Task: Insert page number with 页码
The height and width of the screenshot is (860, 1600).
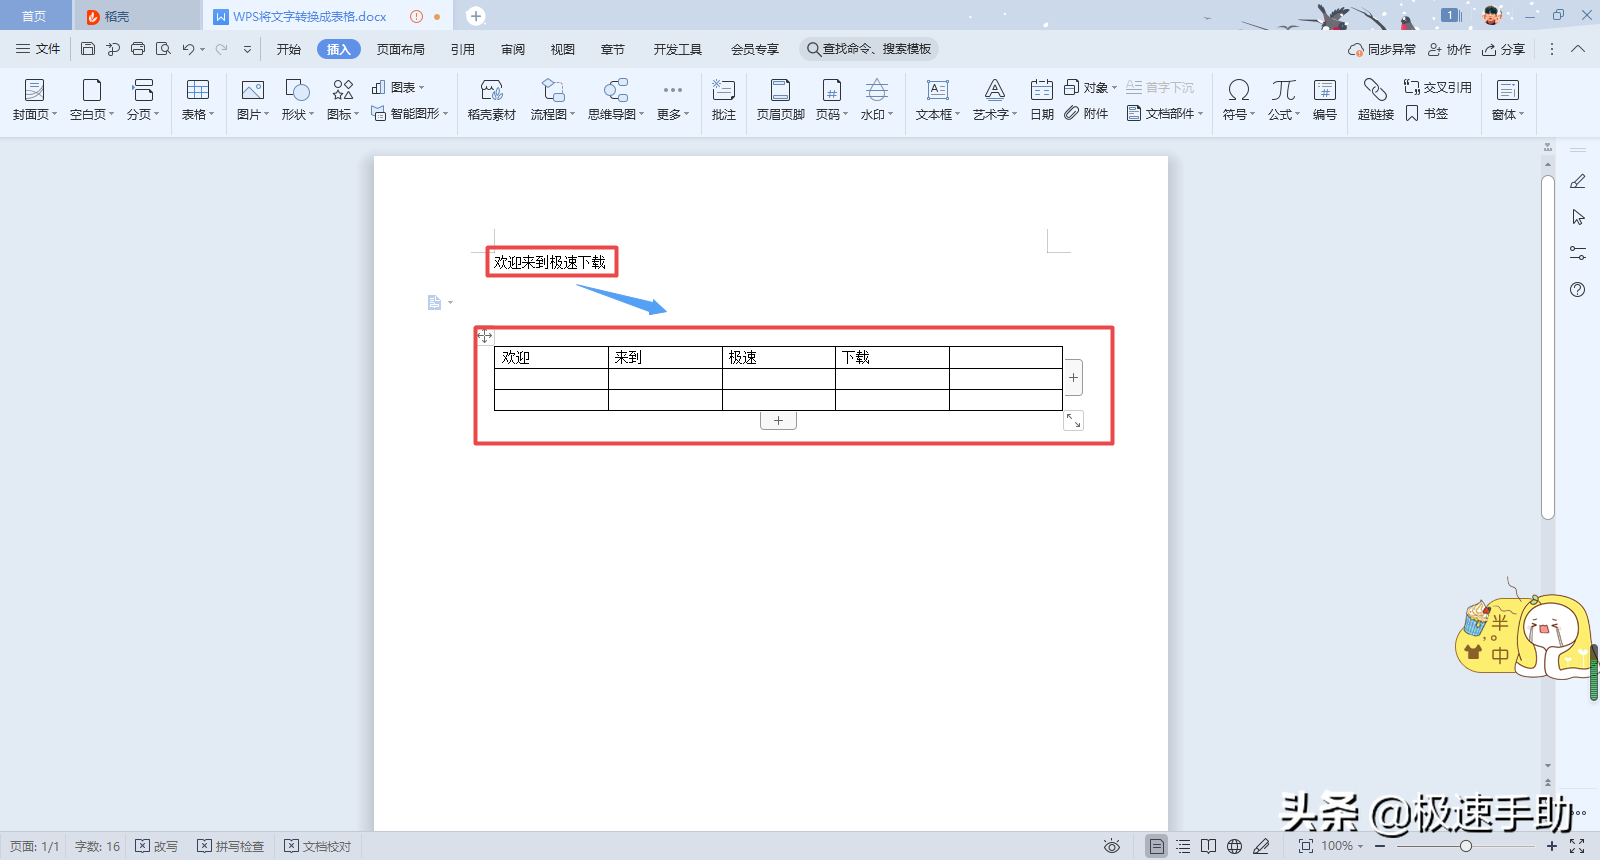Action: pyautogui.click(x=831, y=100)
